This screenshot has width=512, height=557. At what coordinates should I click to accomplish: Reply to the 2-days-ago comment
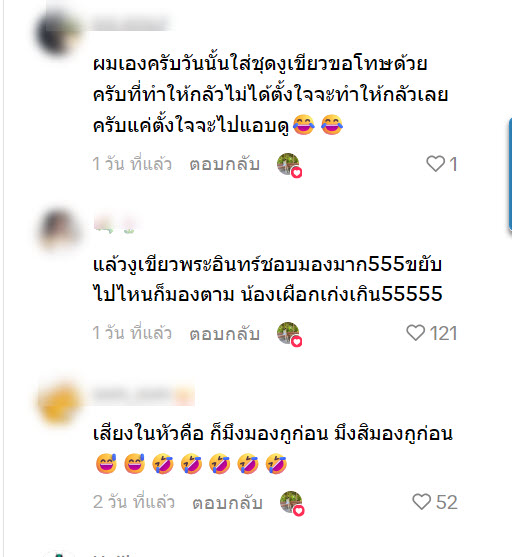(x=227, y=502)
